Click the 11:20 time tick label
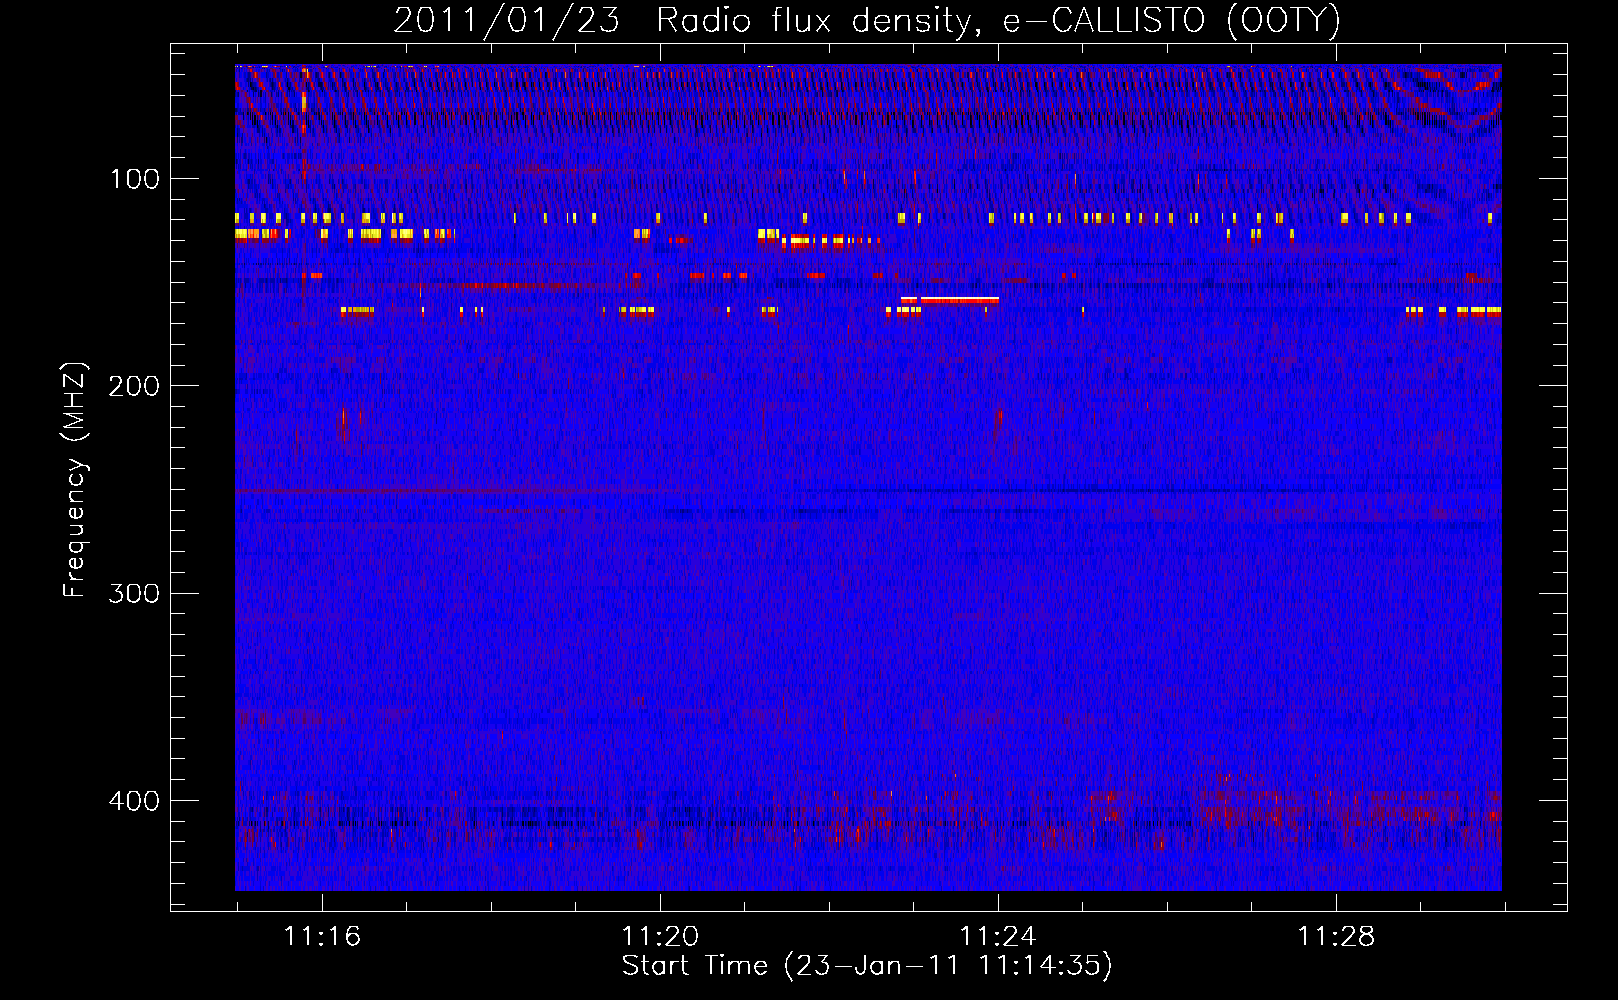1618x1000 pixels. pos(660,937)
